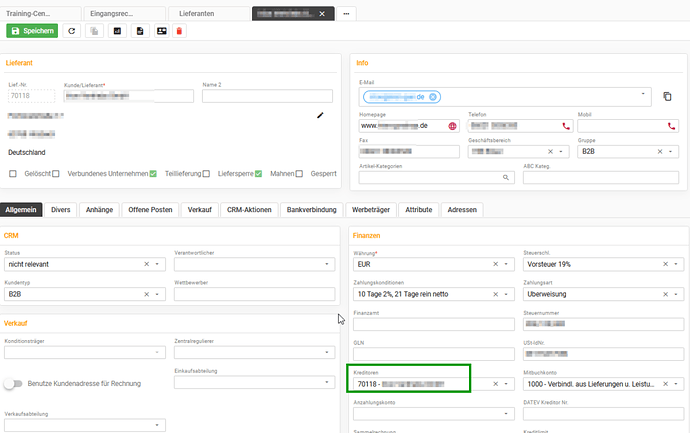
Task: Click the reload icon in the toolbar
Action: pos(72,31)
